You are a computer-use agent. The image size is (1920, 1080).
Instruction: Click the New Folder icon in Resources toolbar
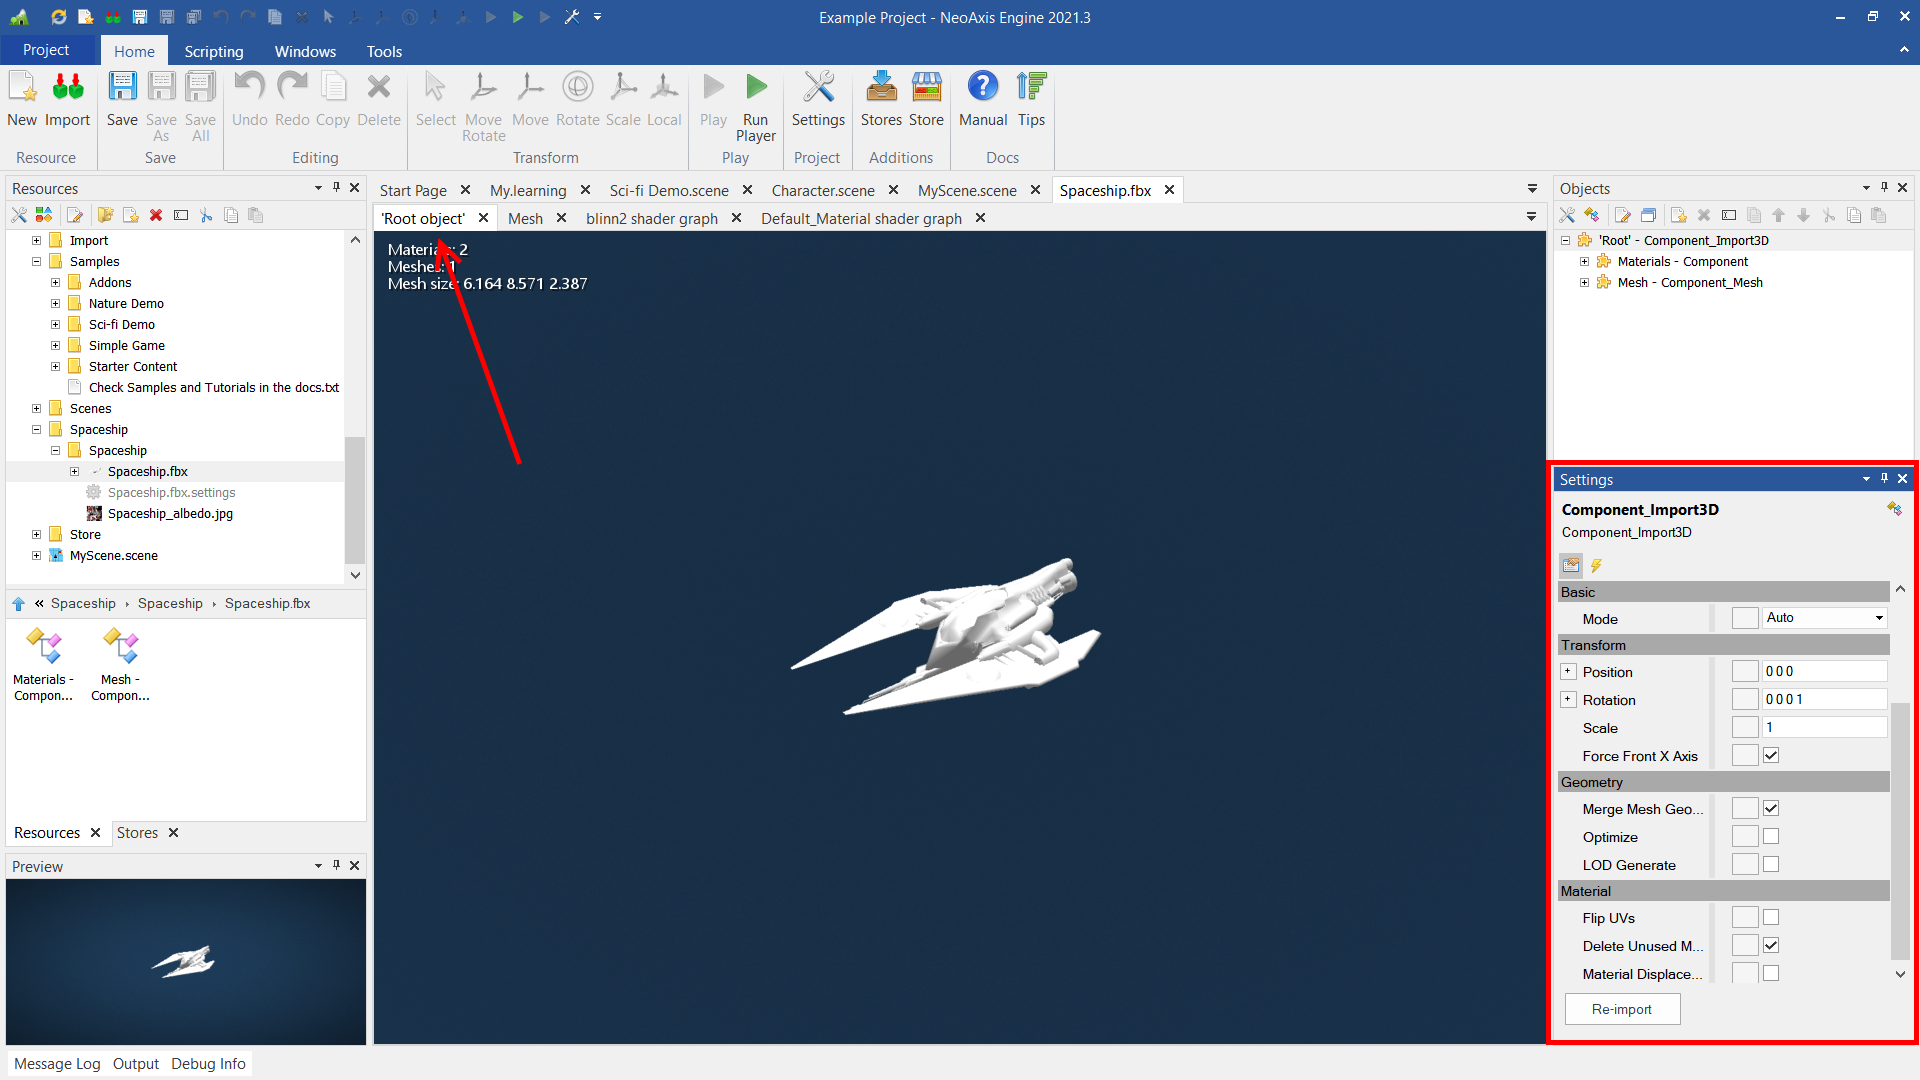point(105,215)
